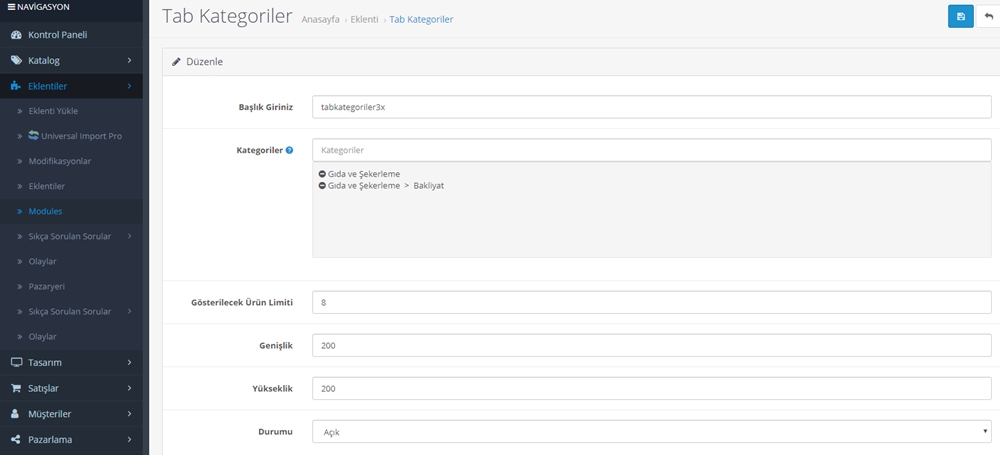Click the Eklenti breadcrumb link
The height and width of the screenshot is (455, 1000).
pos(364,20)
